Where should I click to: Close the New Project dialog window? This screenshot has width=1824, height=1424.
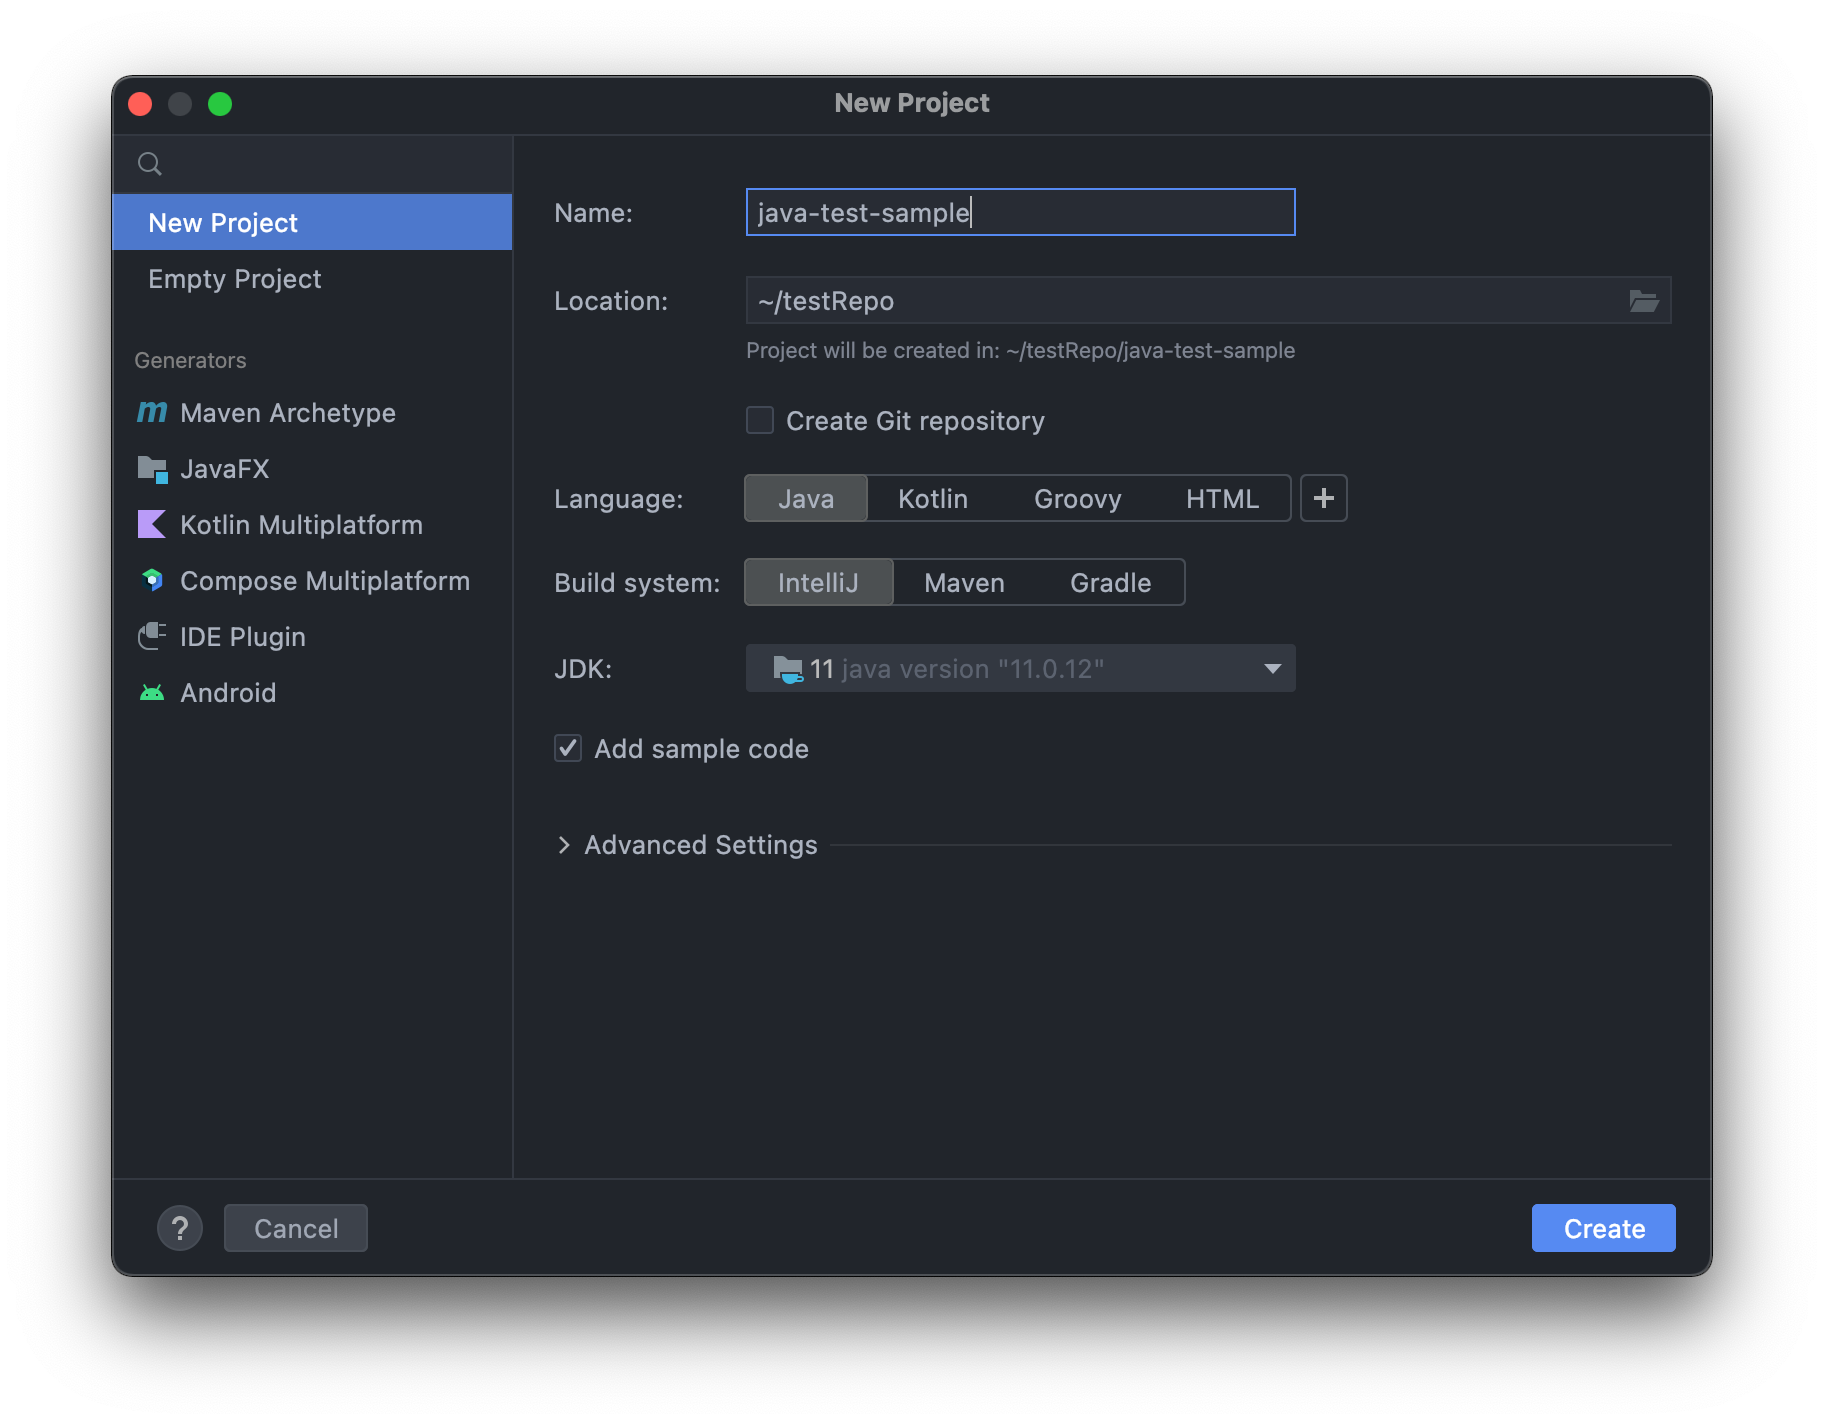click(x=140, y=104)
